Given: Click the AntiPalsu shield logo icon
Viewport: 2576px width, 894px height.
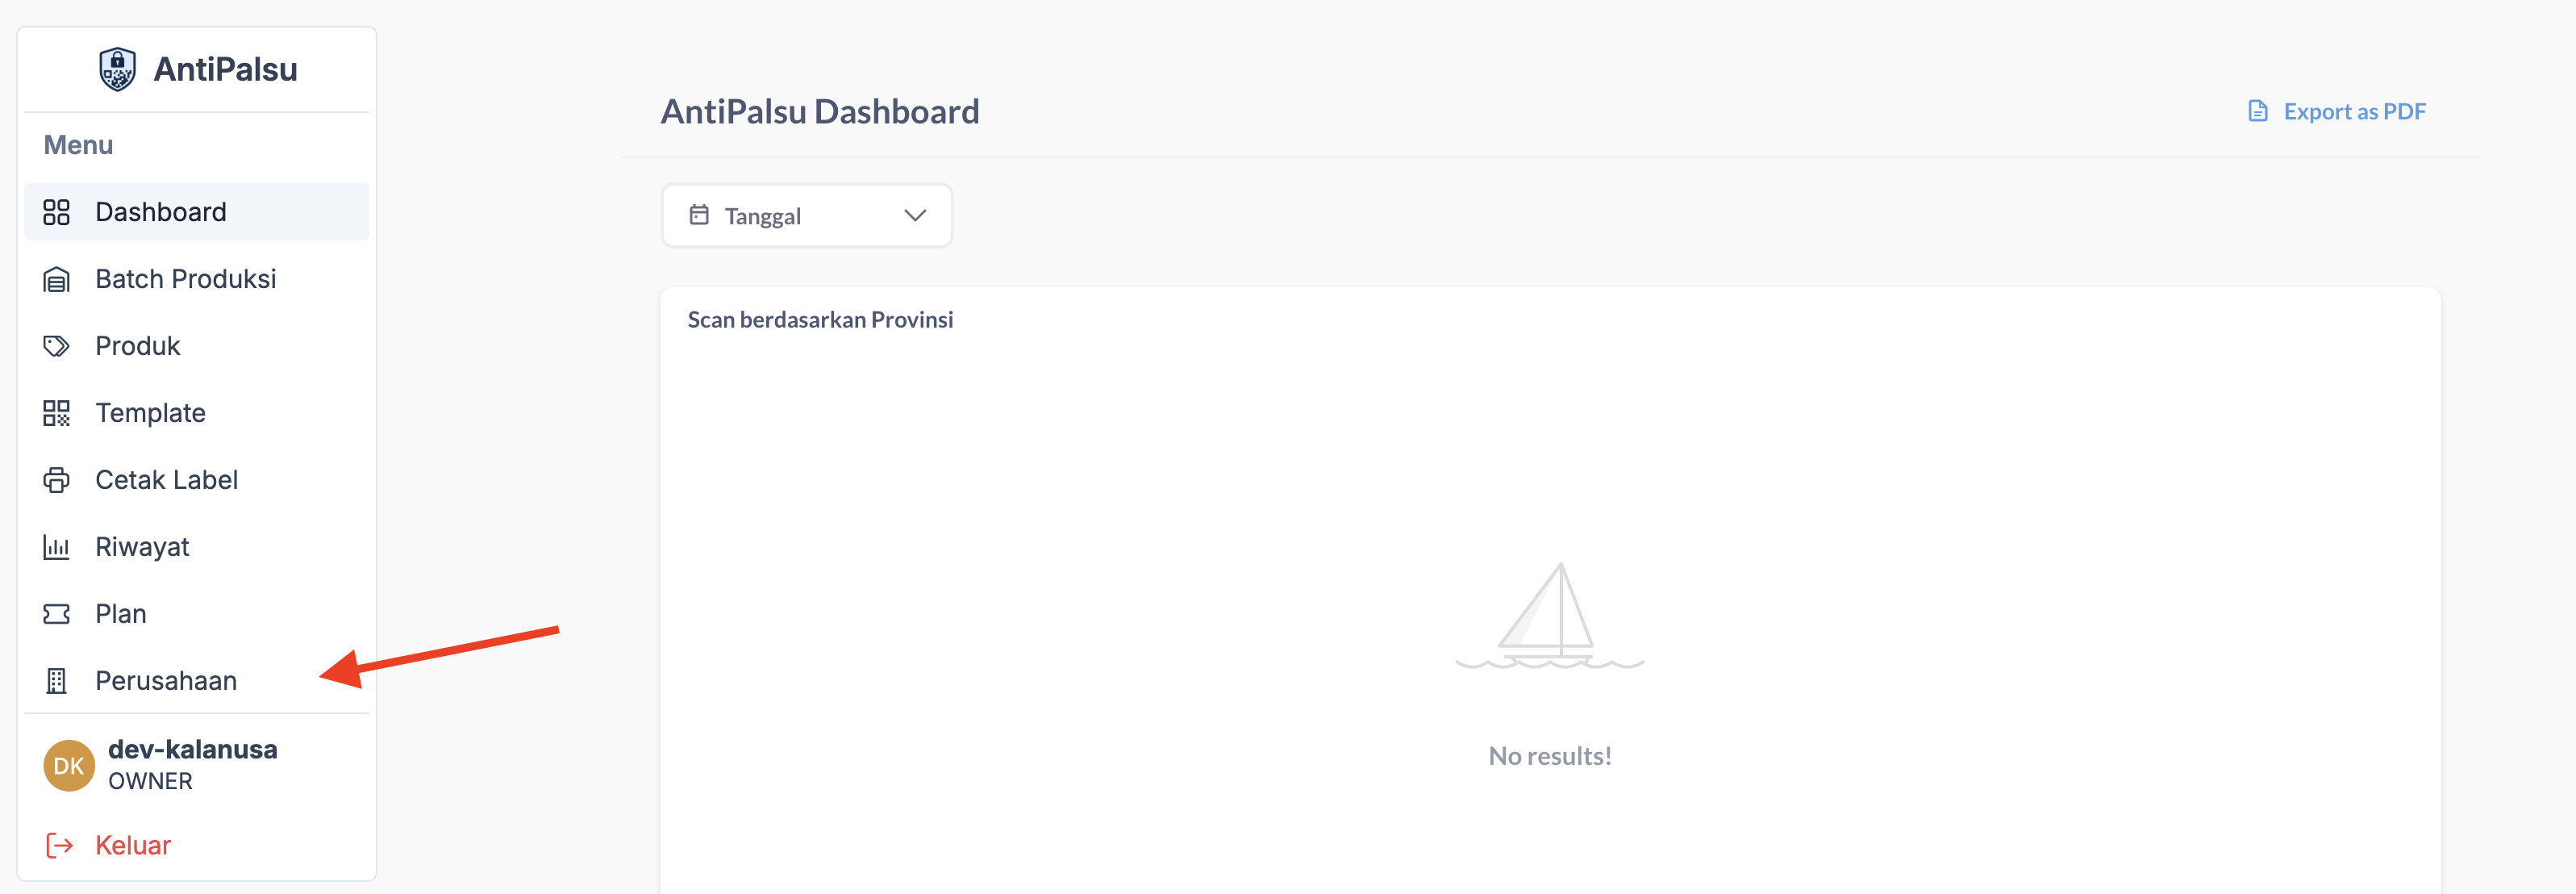Looking at the screenshot, I should pos(117,69).
